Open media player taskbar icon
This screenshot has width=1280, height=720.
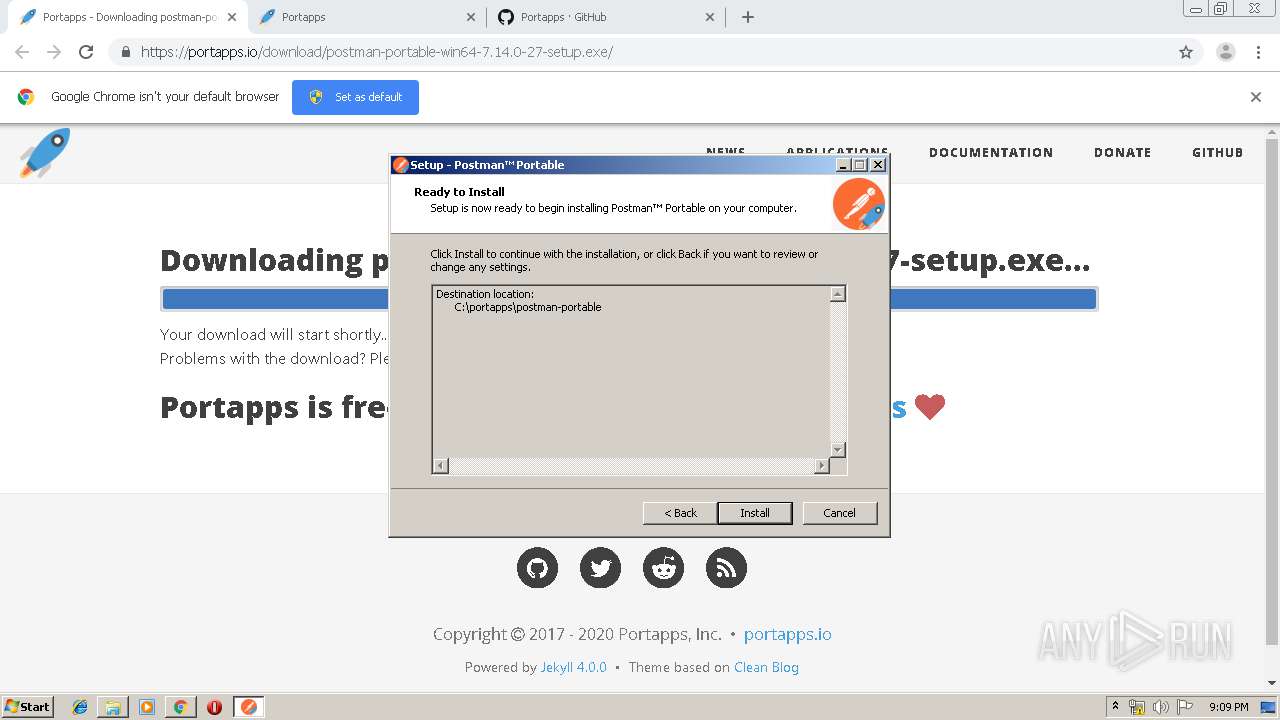[147, 707]
